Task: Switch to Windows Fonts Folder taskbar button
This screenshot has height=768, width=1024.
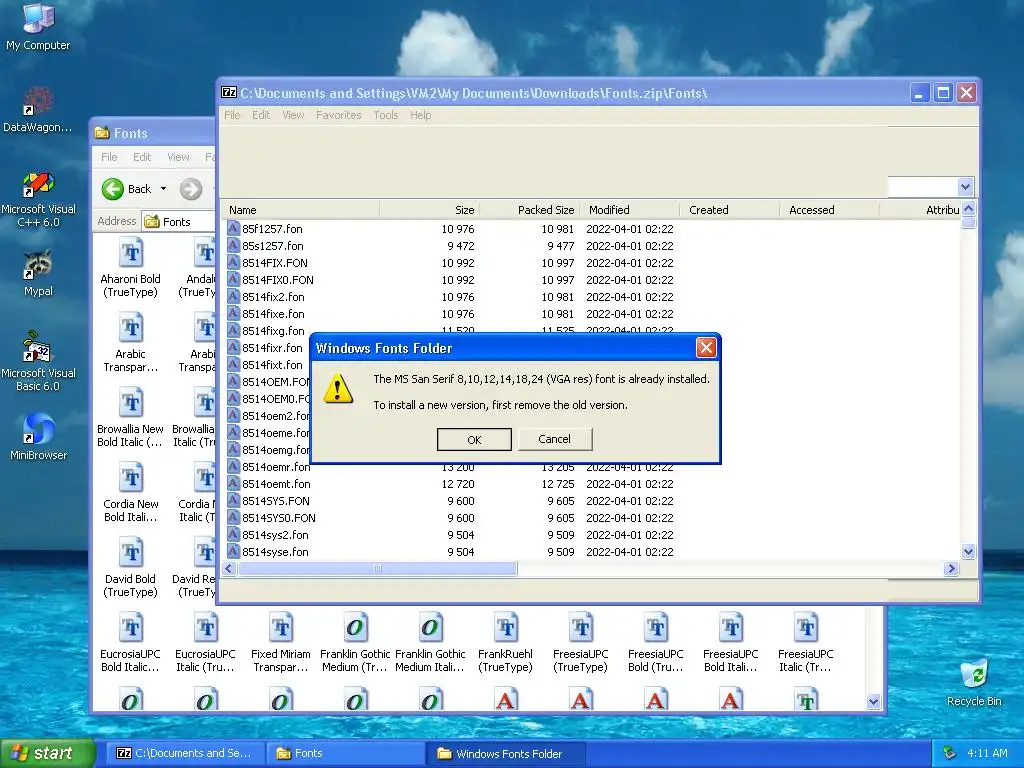Action: pyautogui.click(x=506, y=753)
